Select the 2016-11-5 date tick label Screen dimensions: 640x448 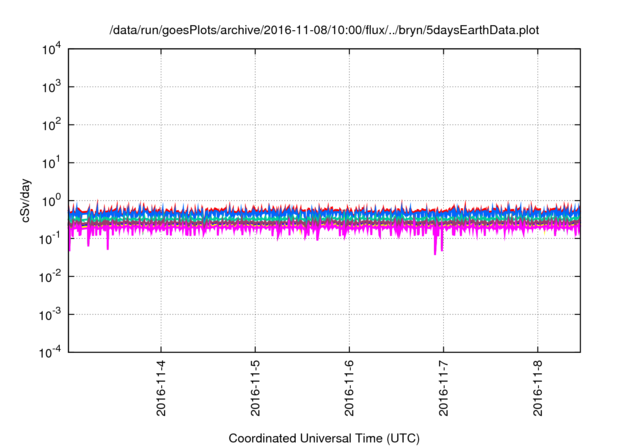coord(255,388)
